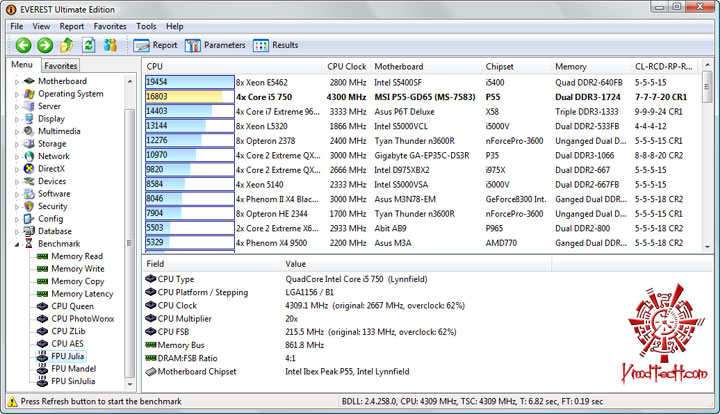
Task: Open the Results toolbar button
Action: [x=276, y=45]
